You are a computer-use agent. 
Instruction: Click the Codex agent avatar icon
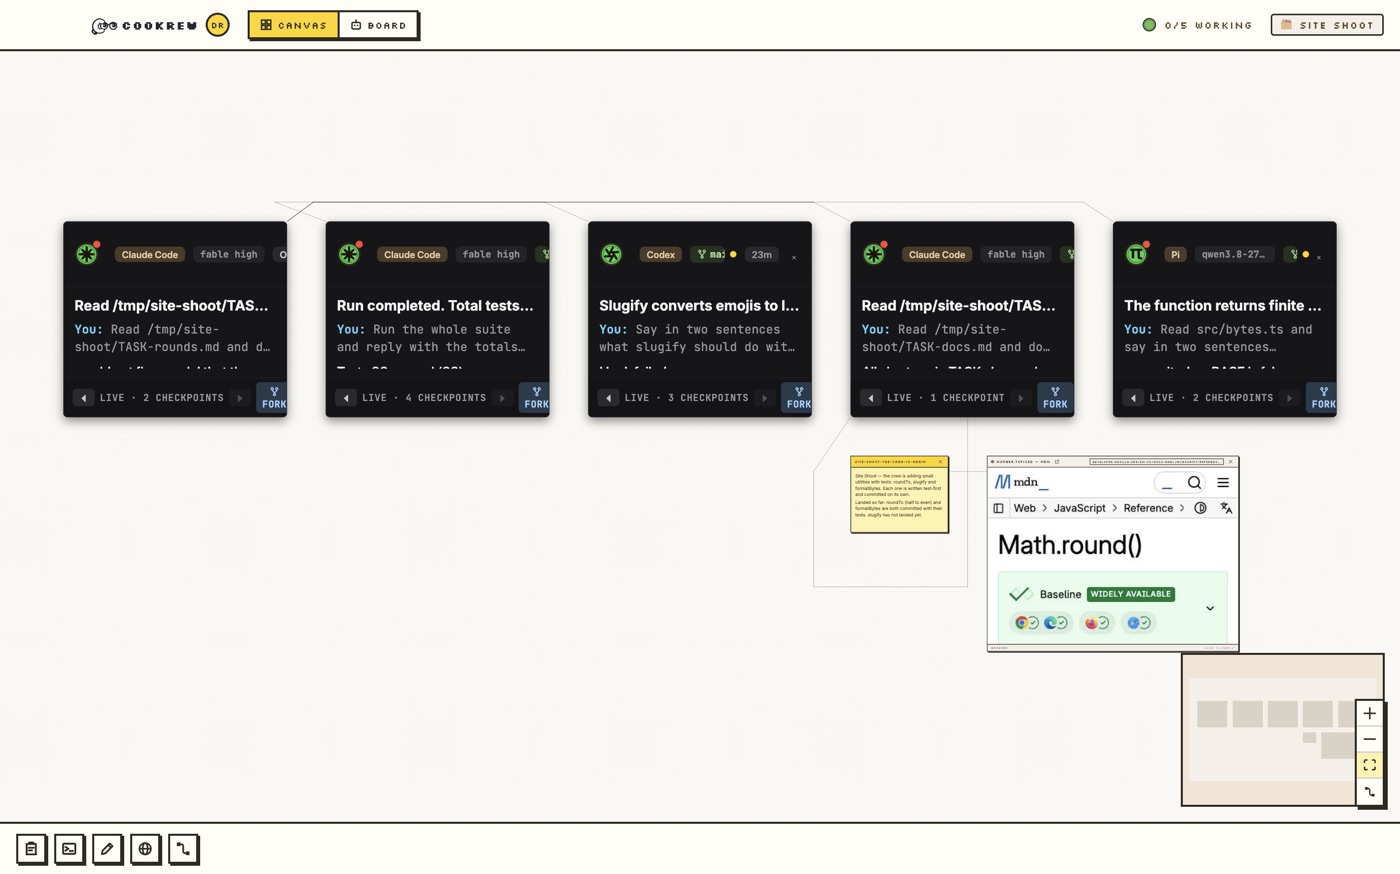611,254
